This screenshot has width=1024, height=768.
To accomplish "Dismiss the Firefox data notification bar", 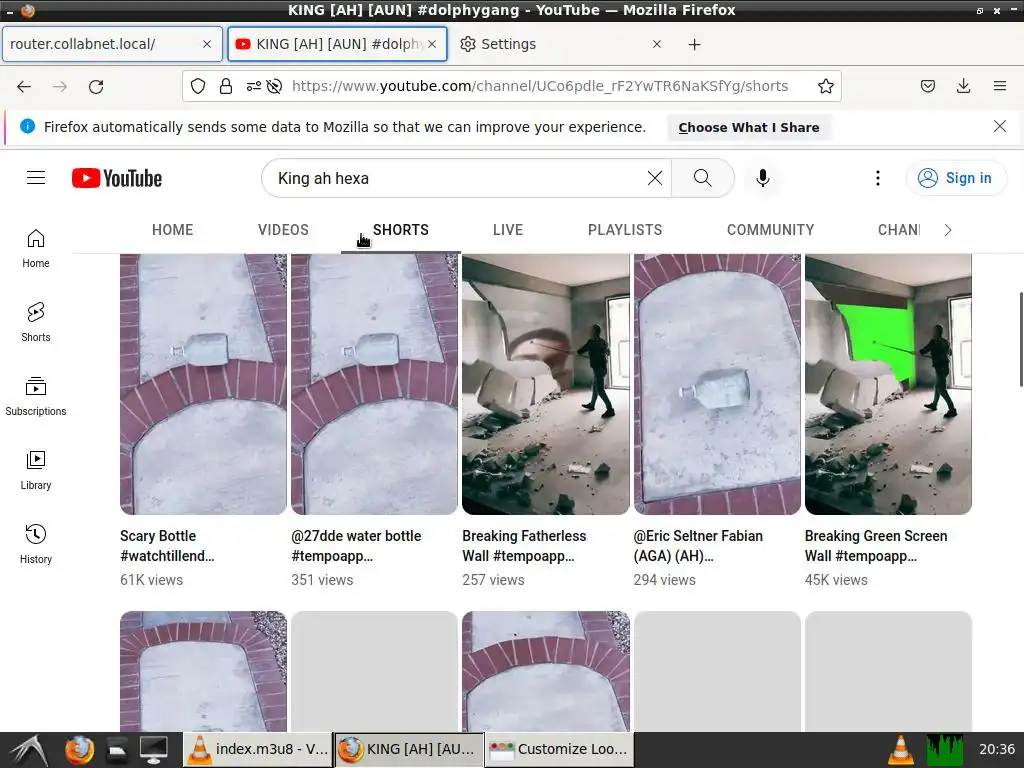I will 1000,126.
